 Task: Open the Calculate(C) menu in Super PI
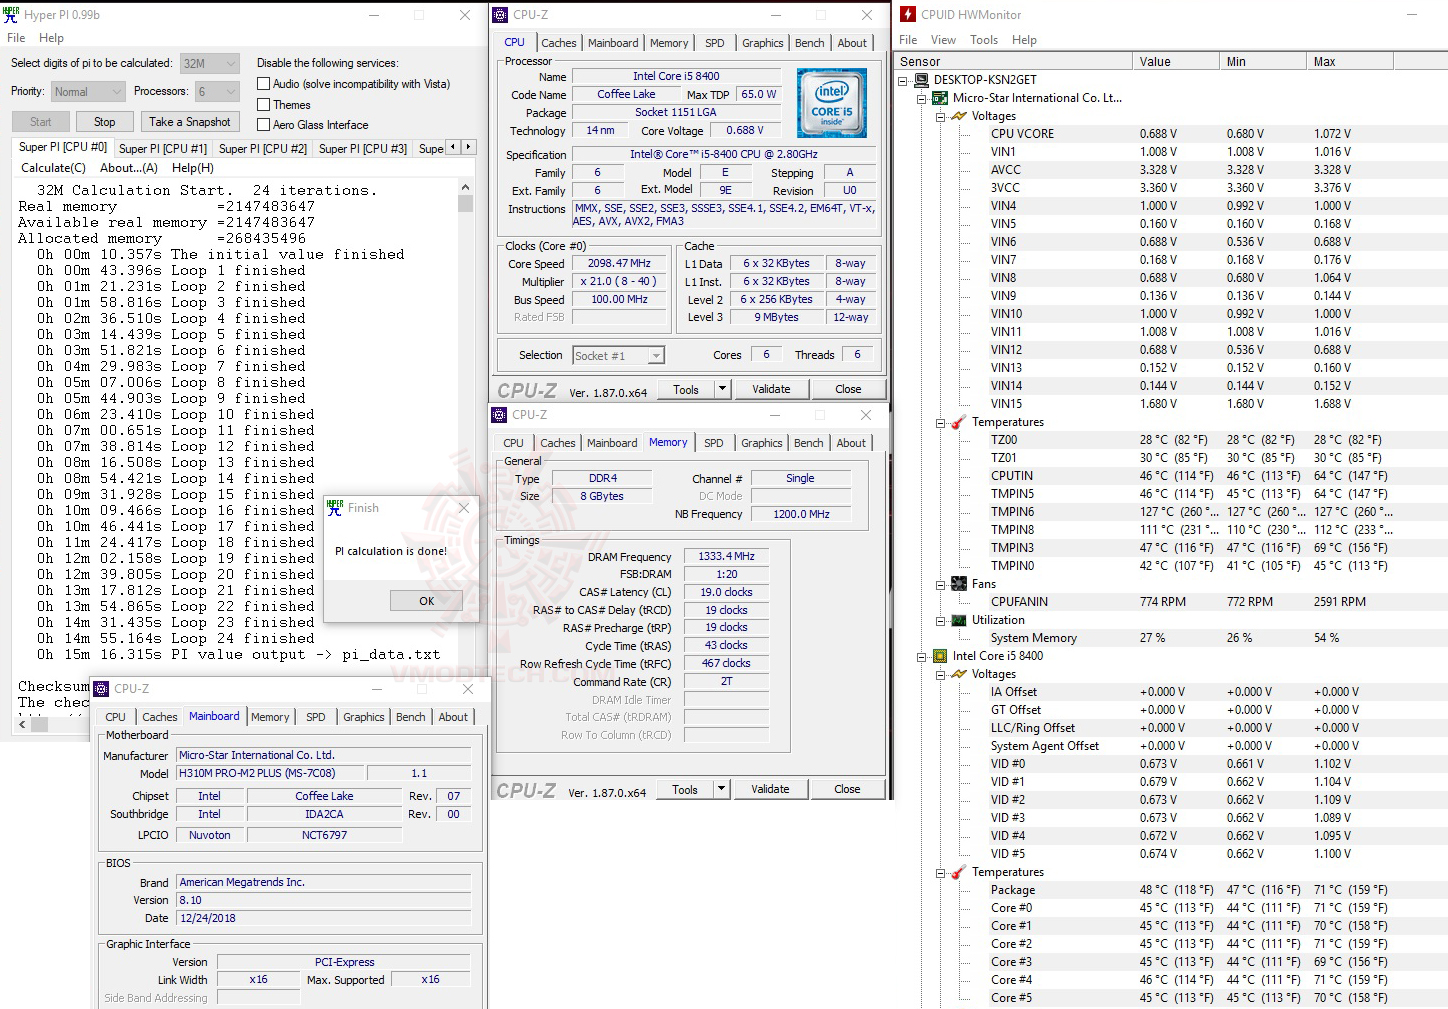pos(53,168)
